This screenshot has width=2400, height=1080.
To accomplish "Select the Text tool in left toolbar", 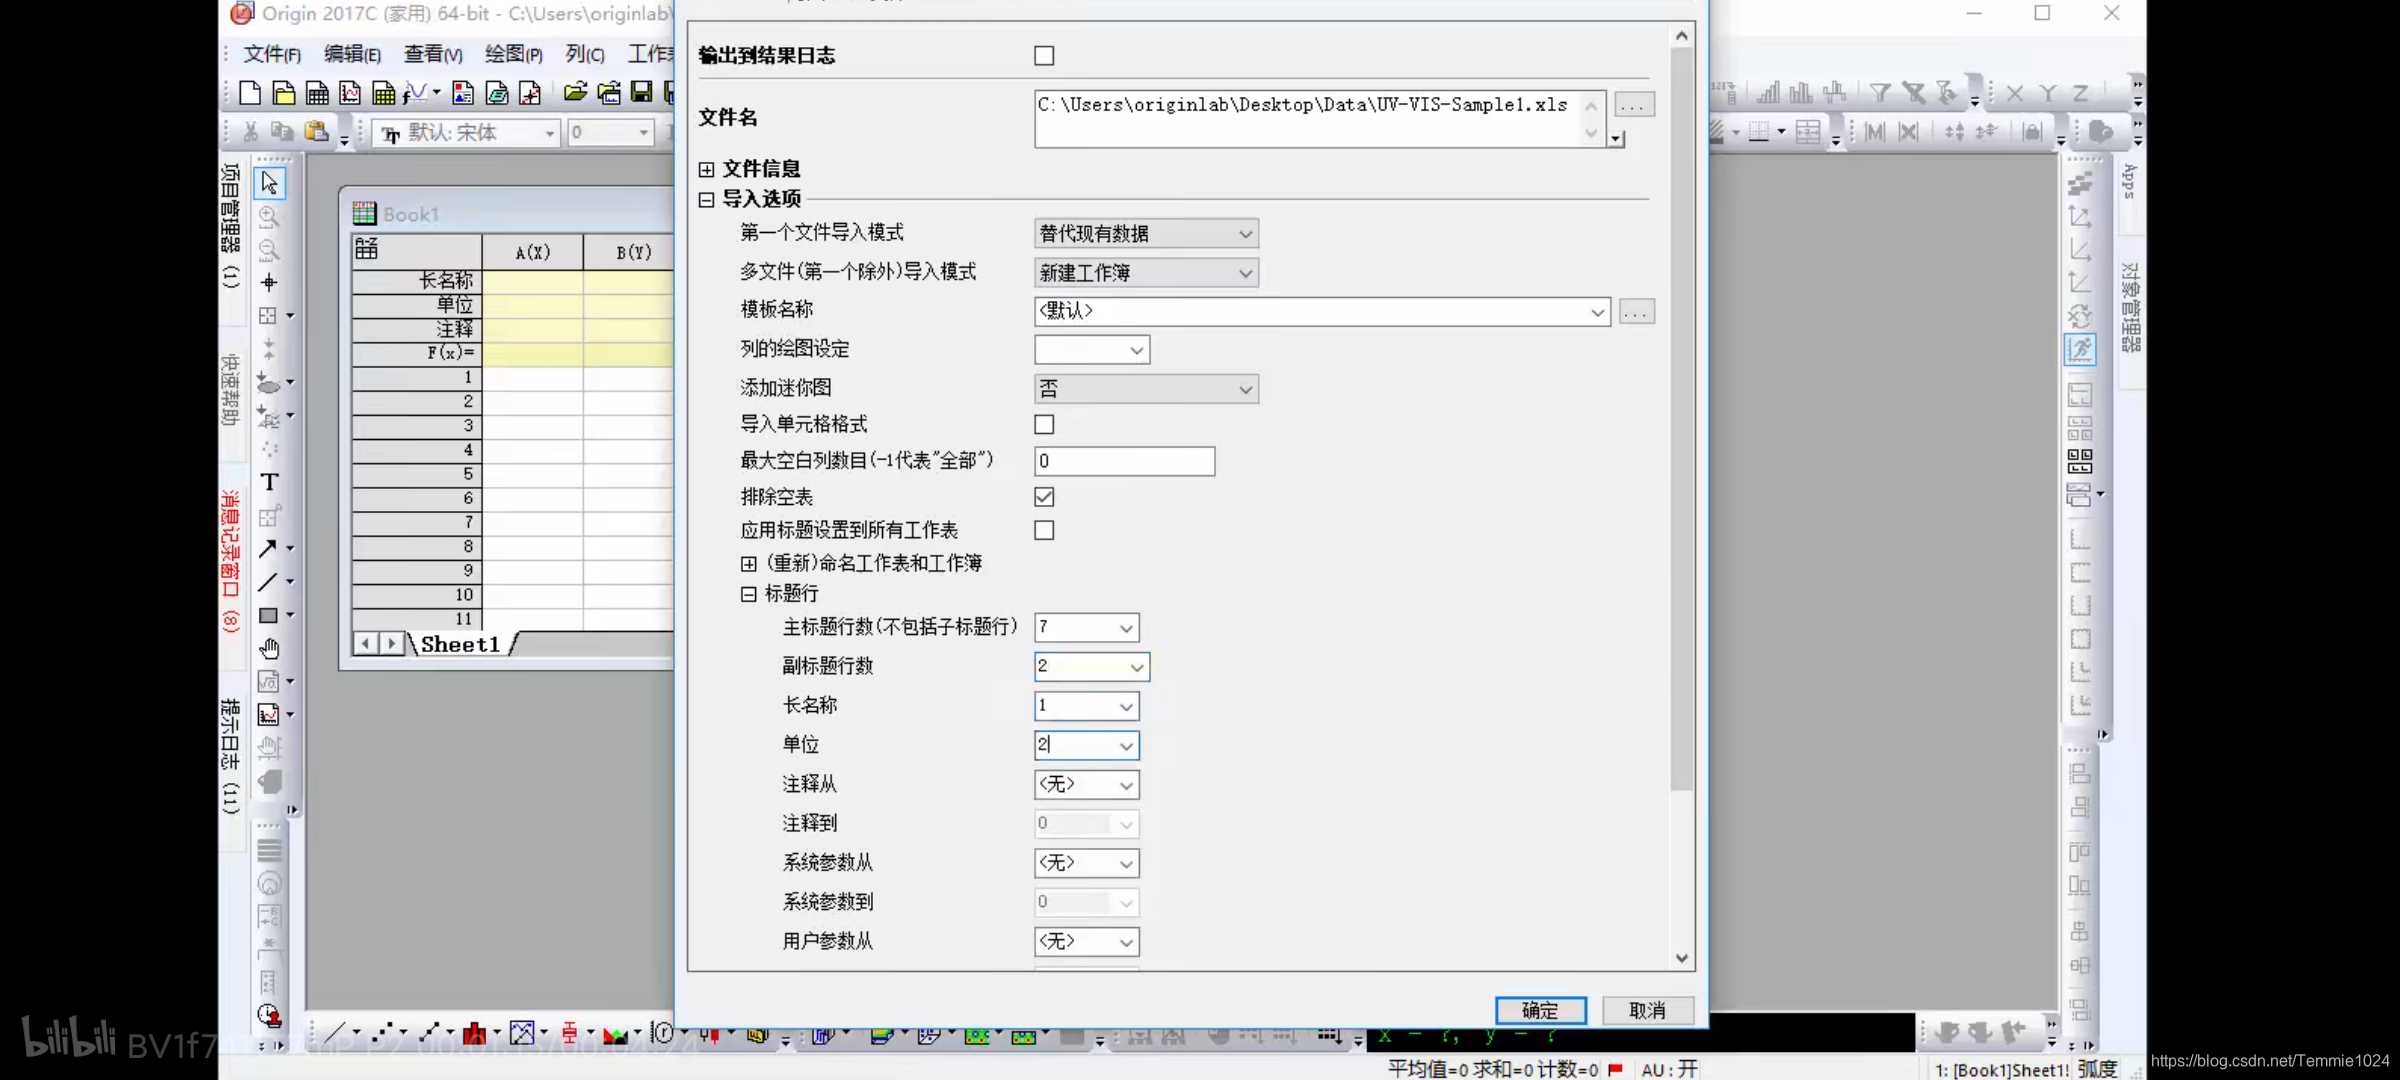I will [x=269, y=482].
